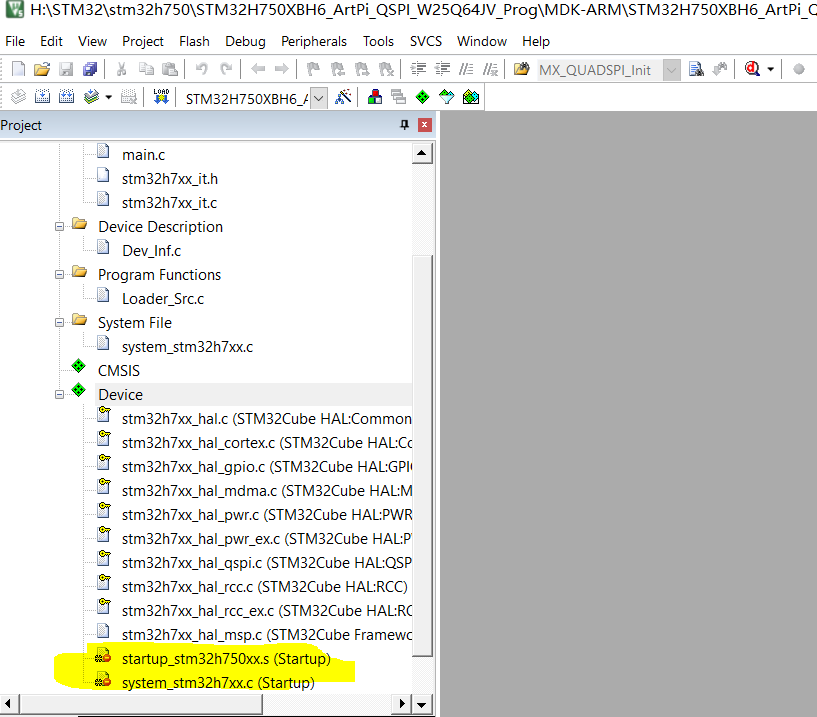Build the target using the Build icon

coord(42,96)
